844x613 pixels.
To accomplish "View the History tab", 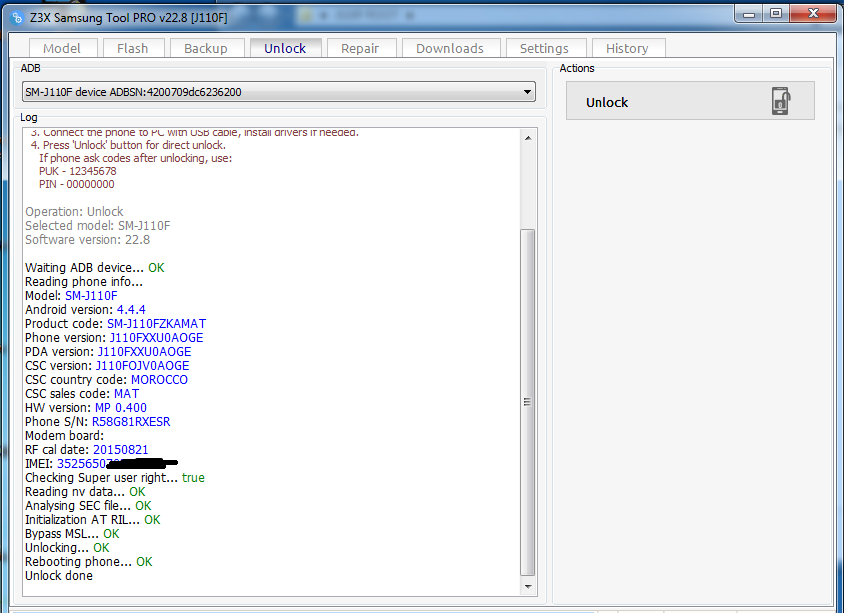I will (x=628, y=48).
